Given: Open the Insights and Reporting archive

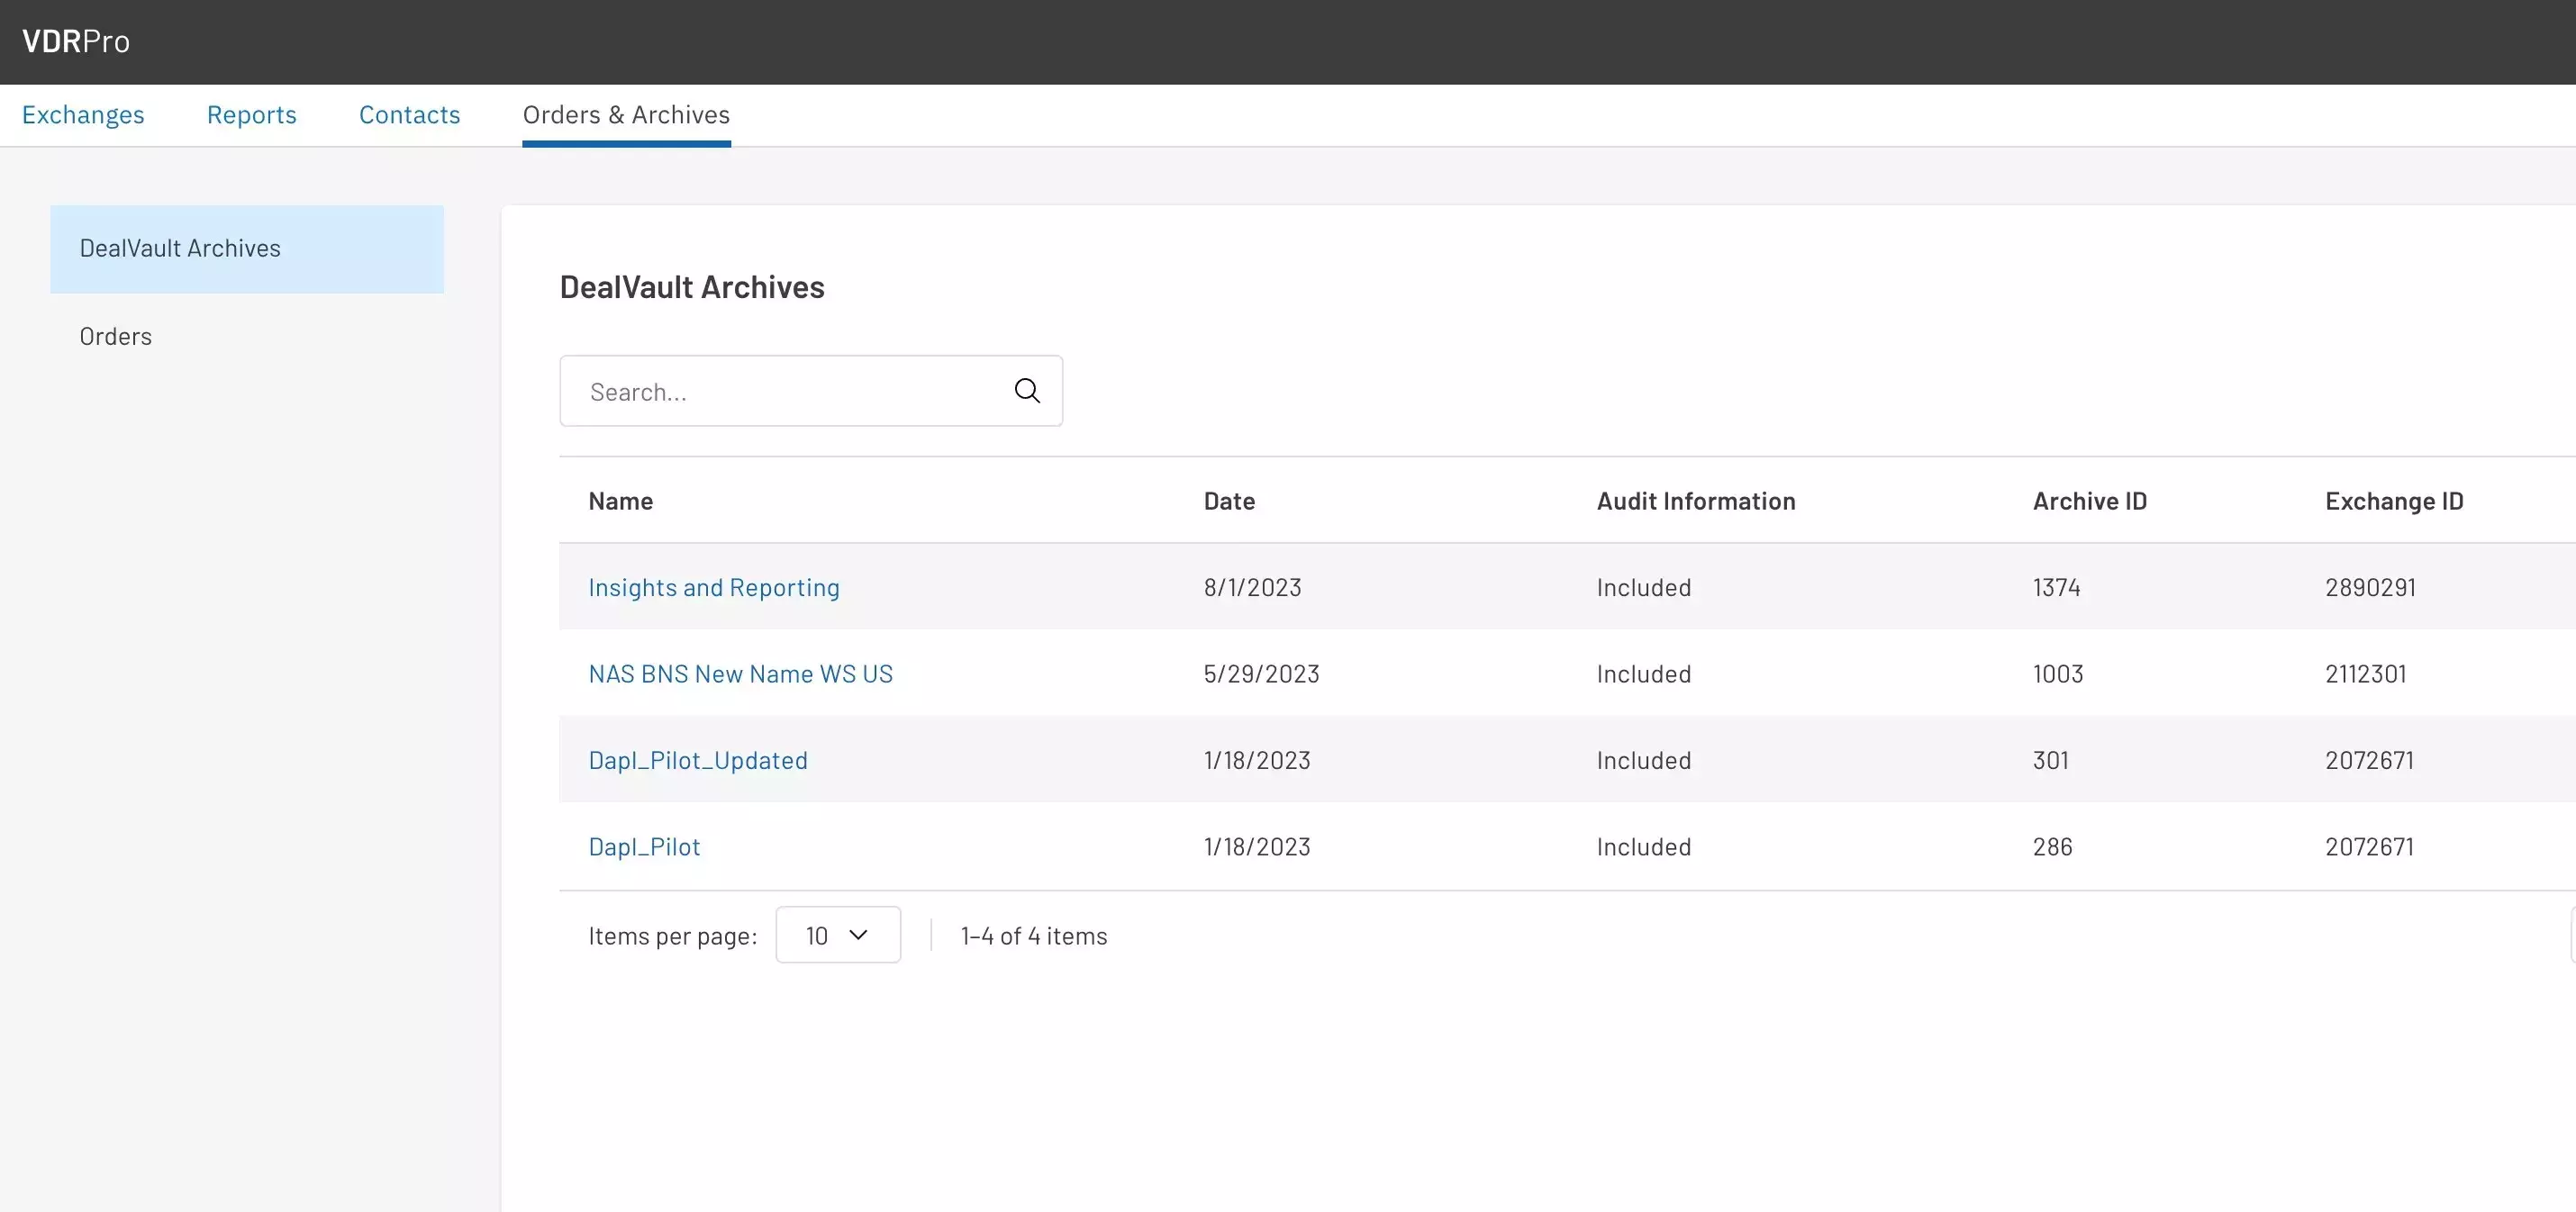Looking at the screenshot, I should (x=713, y=588).
